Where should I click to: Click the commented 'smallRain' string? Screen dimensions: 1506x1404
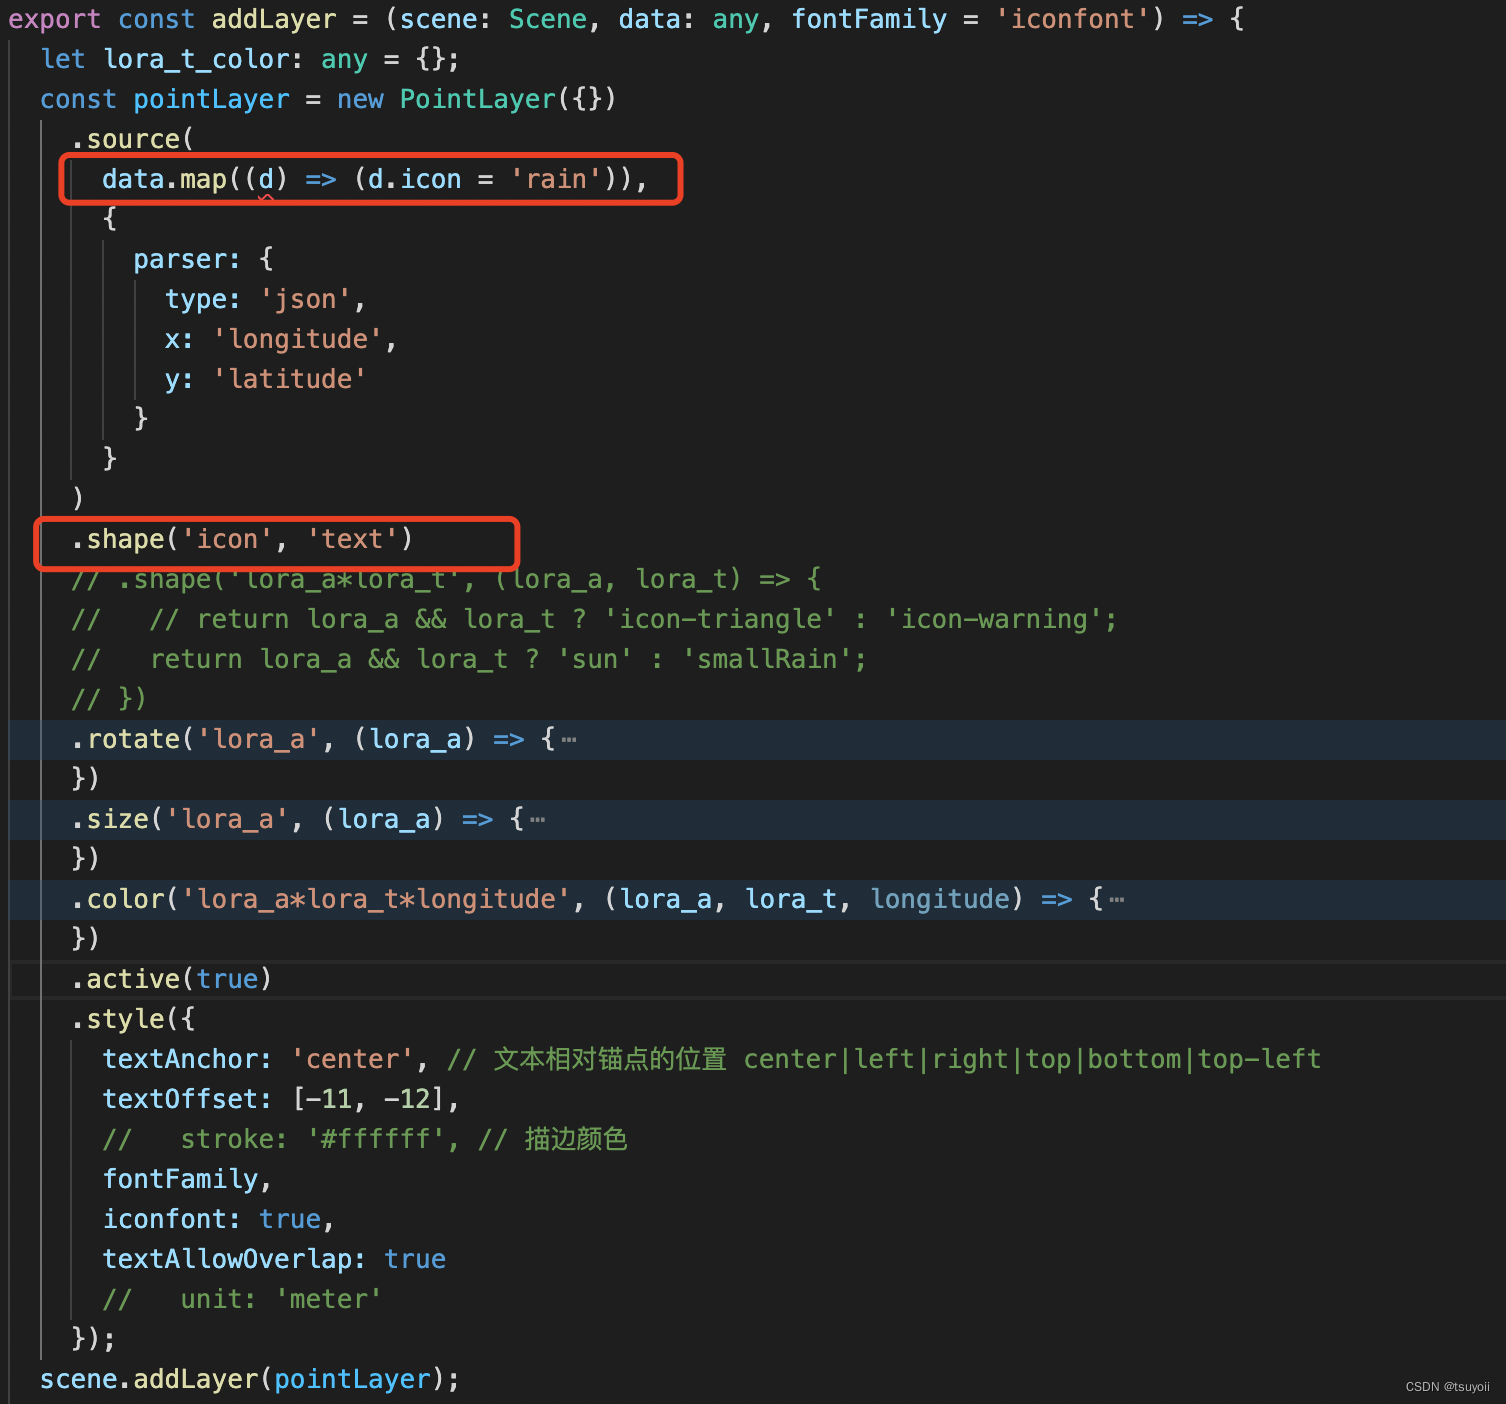point(767,660)
